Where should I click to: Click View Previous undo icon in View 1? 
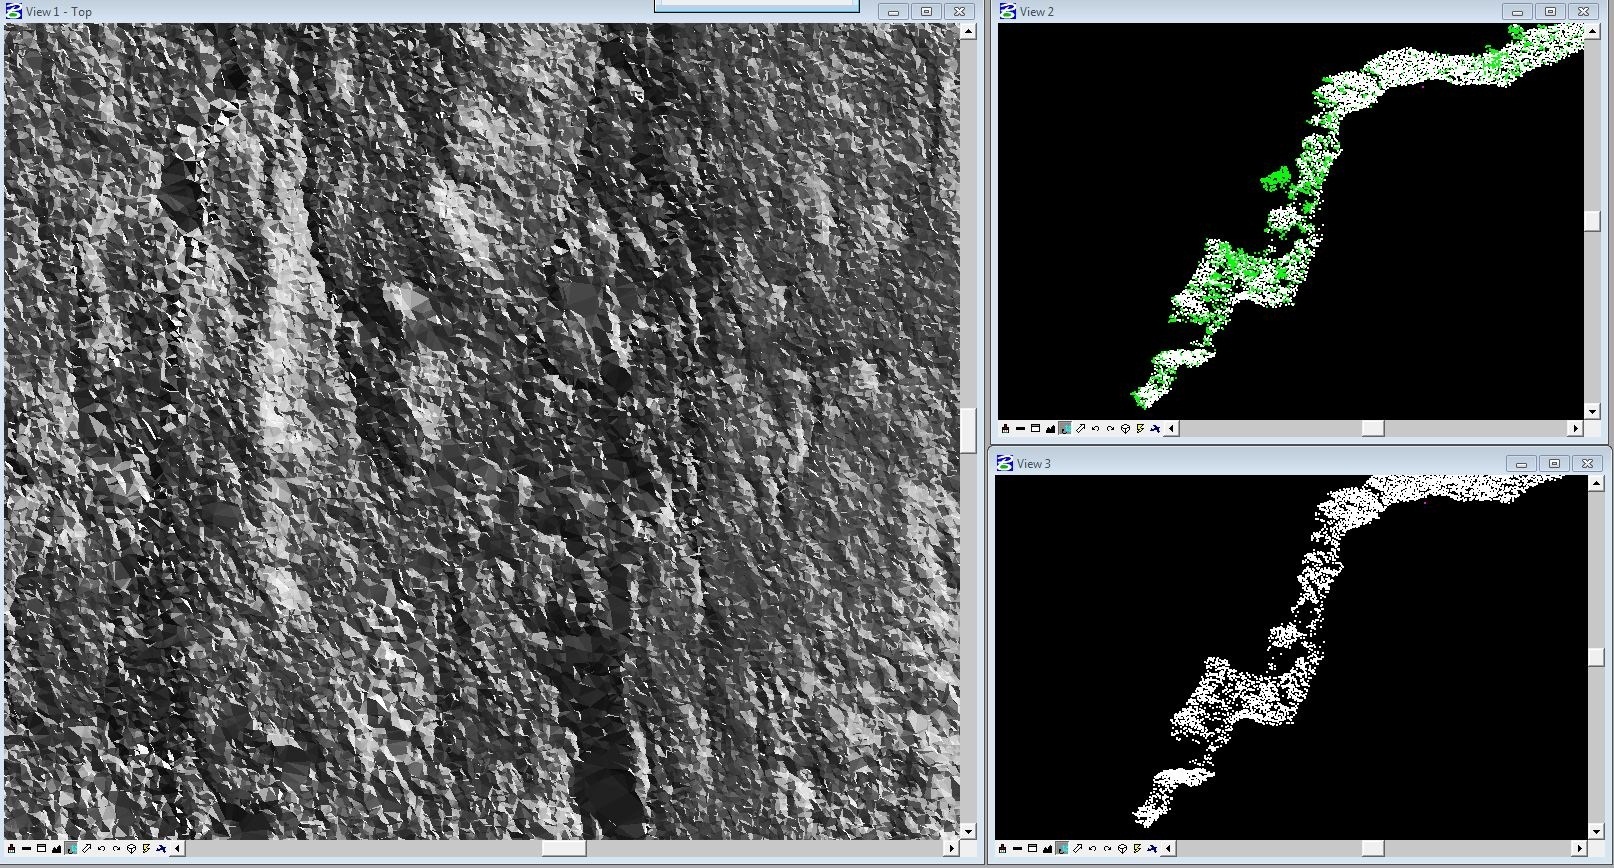point(101,849)
